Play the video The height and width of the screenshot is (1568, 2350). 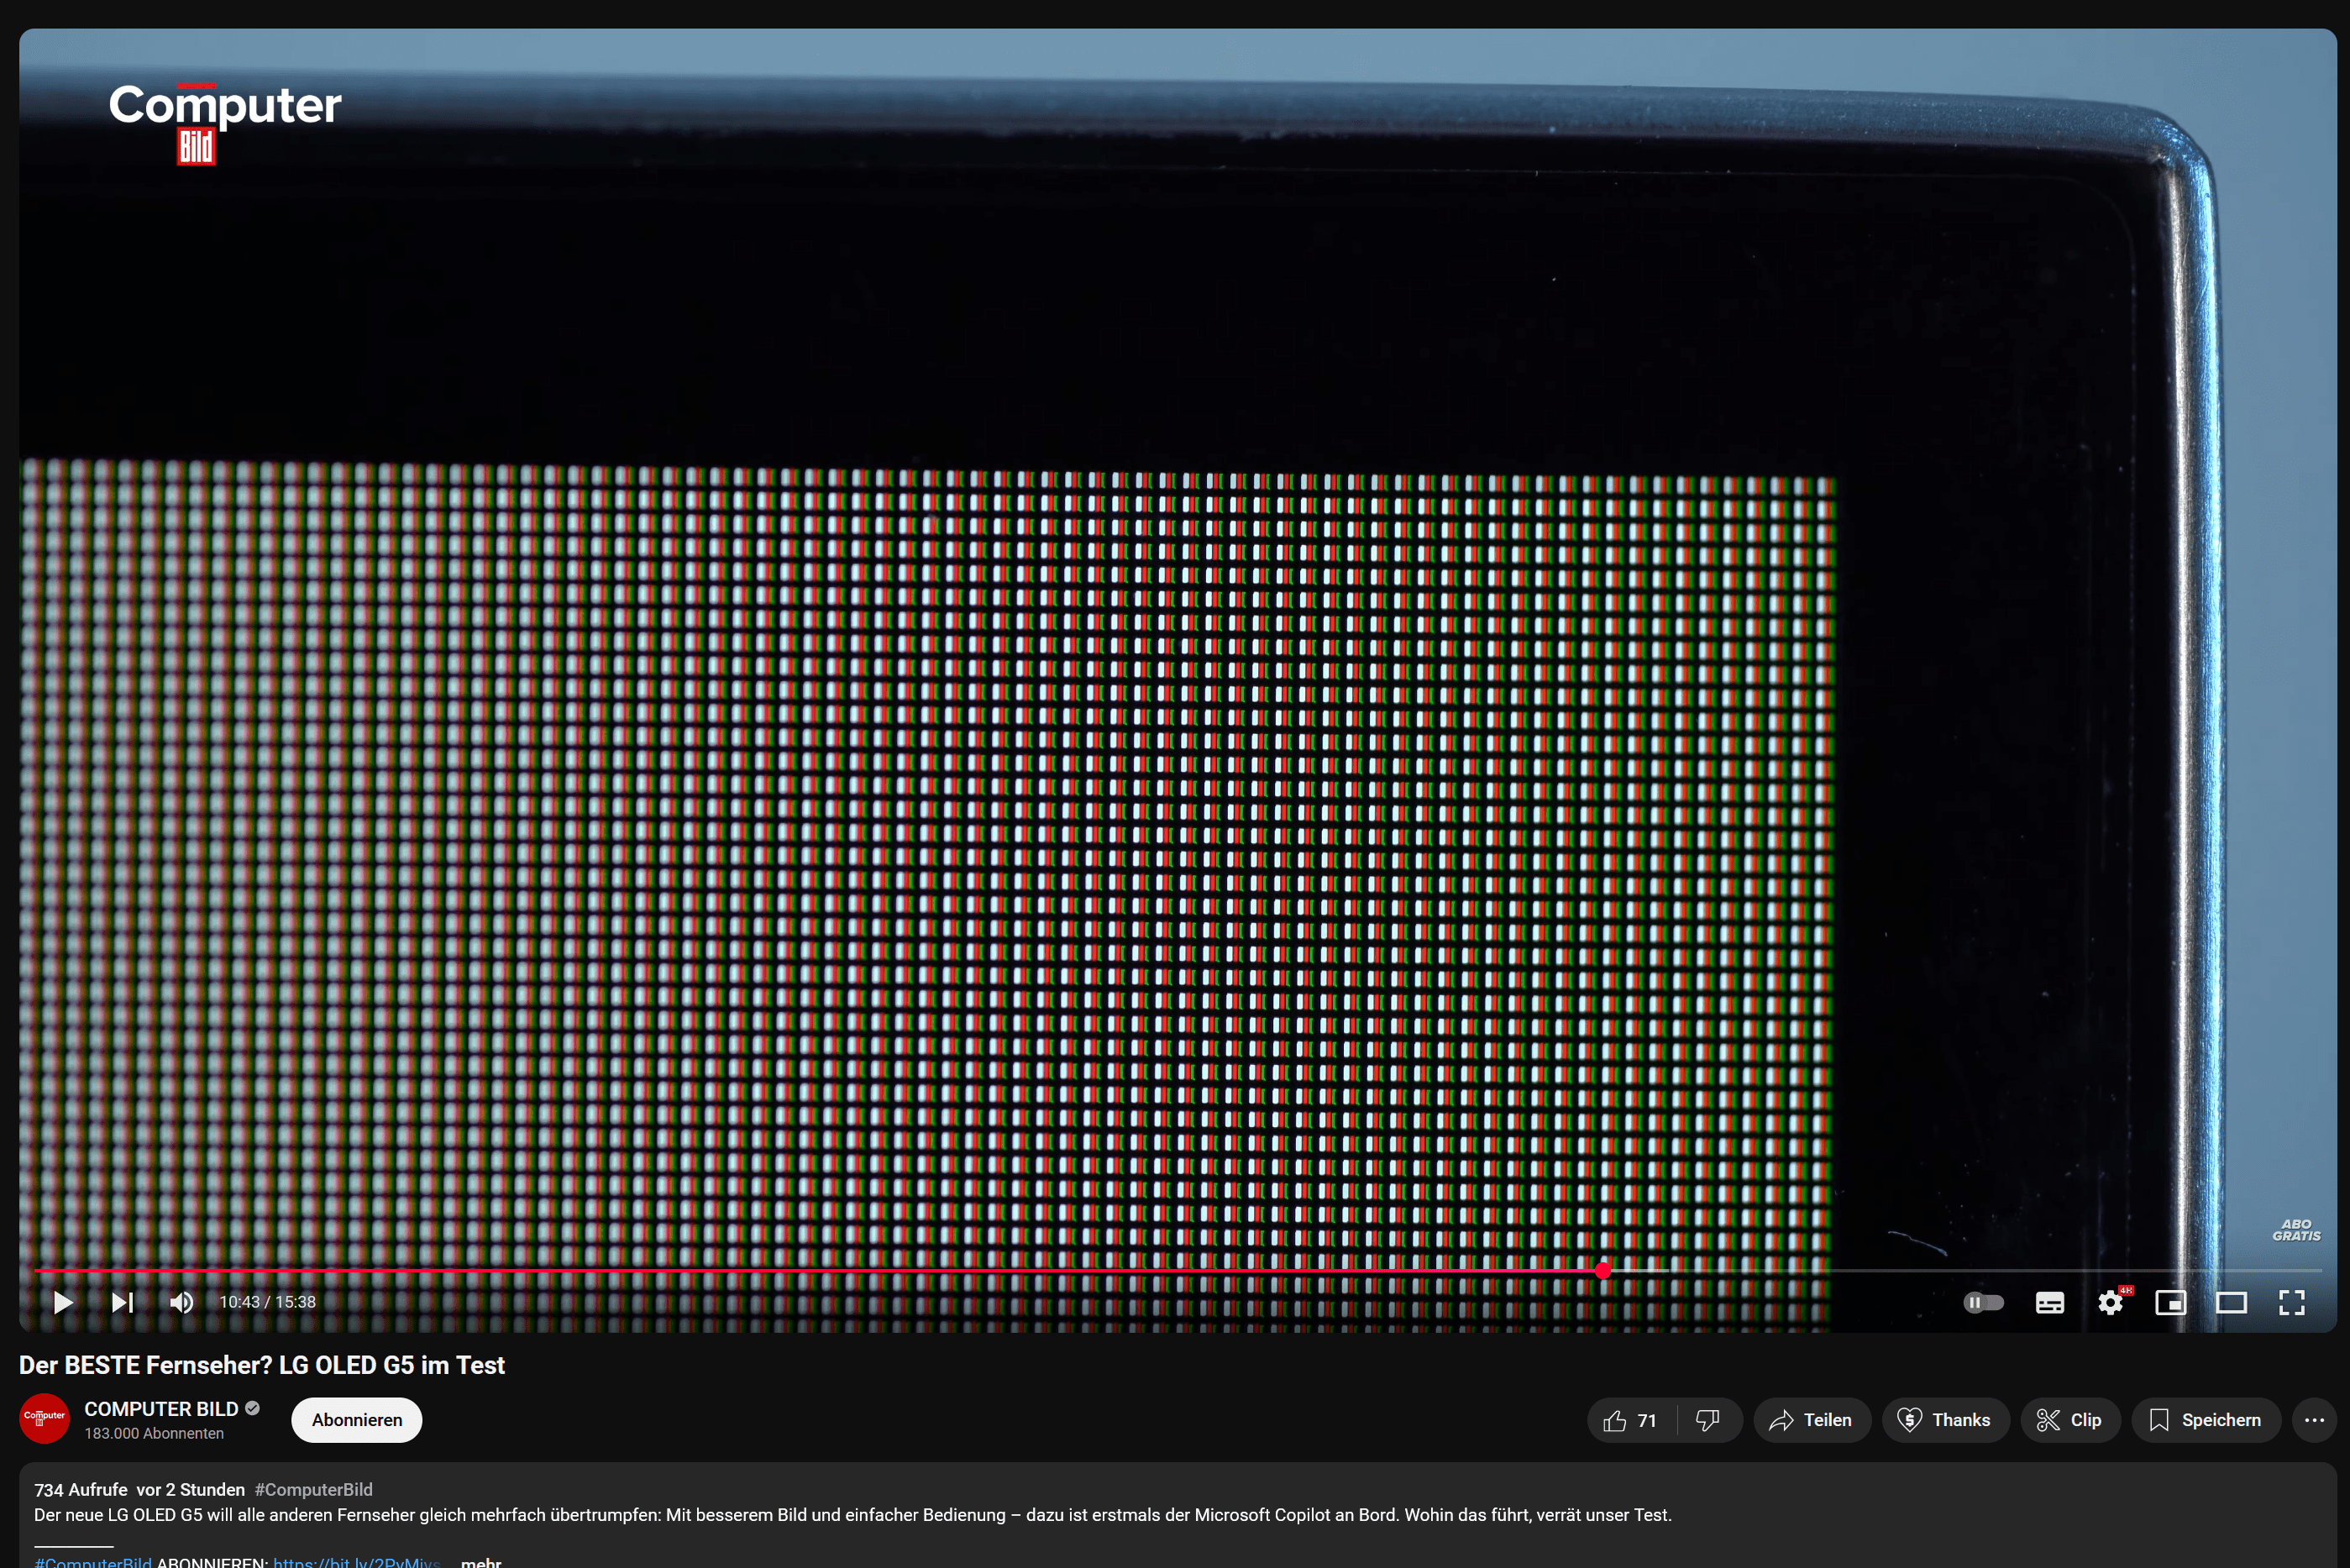point(63,1302)
